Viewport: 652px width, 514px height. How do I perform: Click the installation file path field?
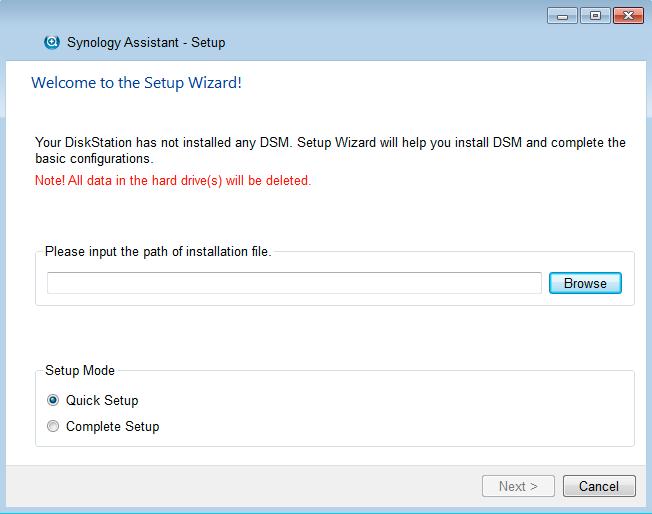294,283
